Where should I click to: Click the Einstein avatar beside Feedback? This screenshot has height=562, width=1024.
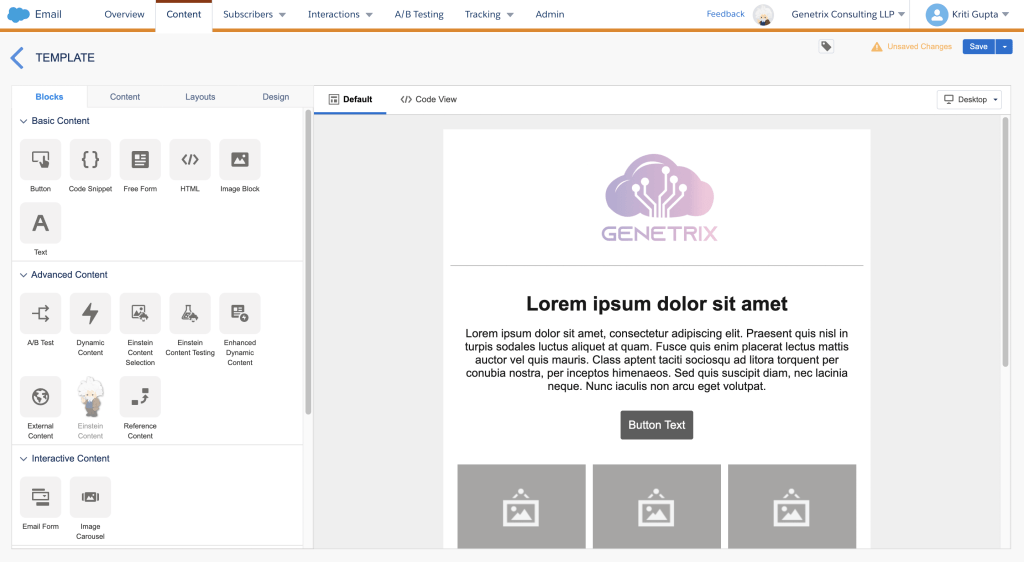[763, 14]
